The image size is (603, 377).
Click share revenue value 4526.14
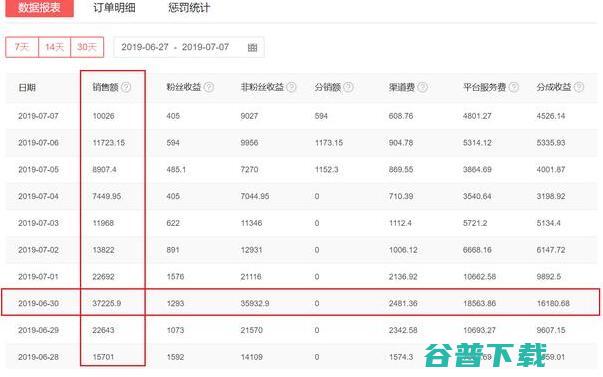(551, 116)
